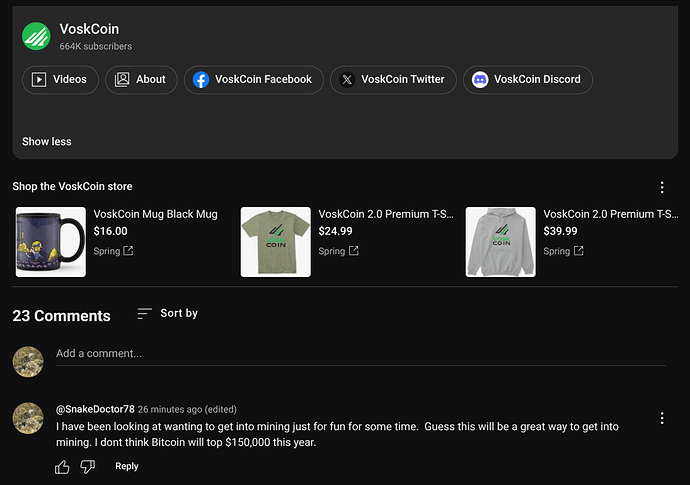Select the VoskCoin Mug Black Mug title
Viewport: 690px width, 485px height.
pyautogui.click(x=155, y=214)
